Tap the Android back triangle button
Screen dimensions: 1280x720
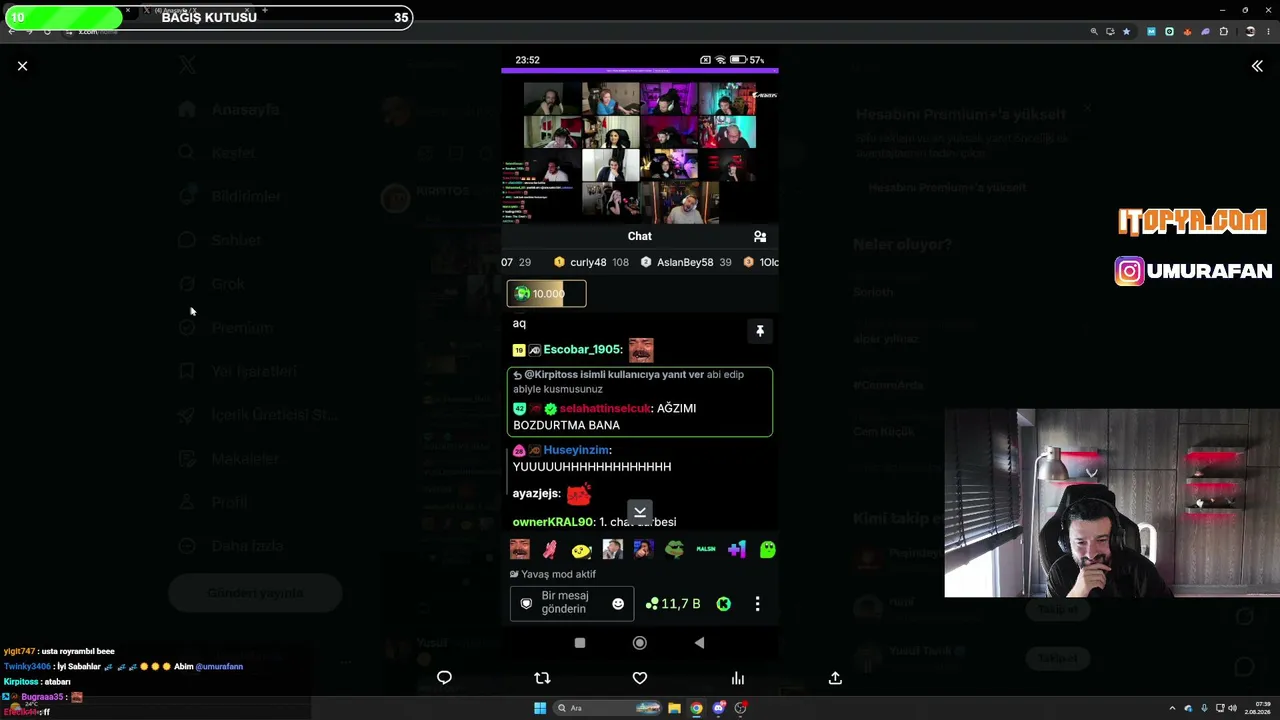pos(699,643)
